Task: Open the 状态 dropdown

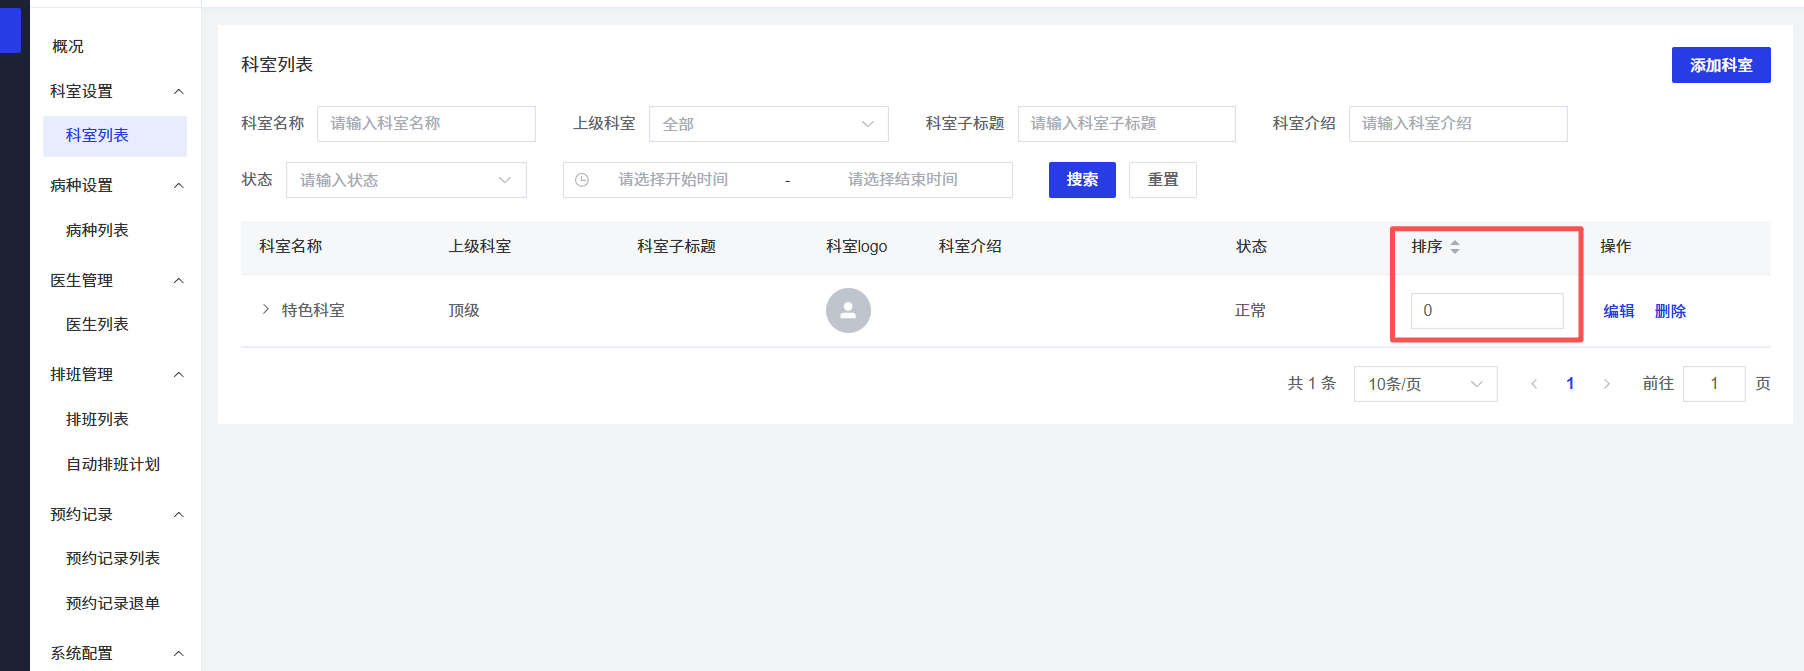Action: [406, 180]
